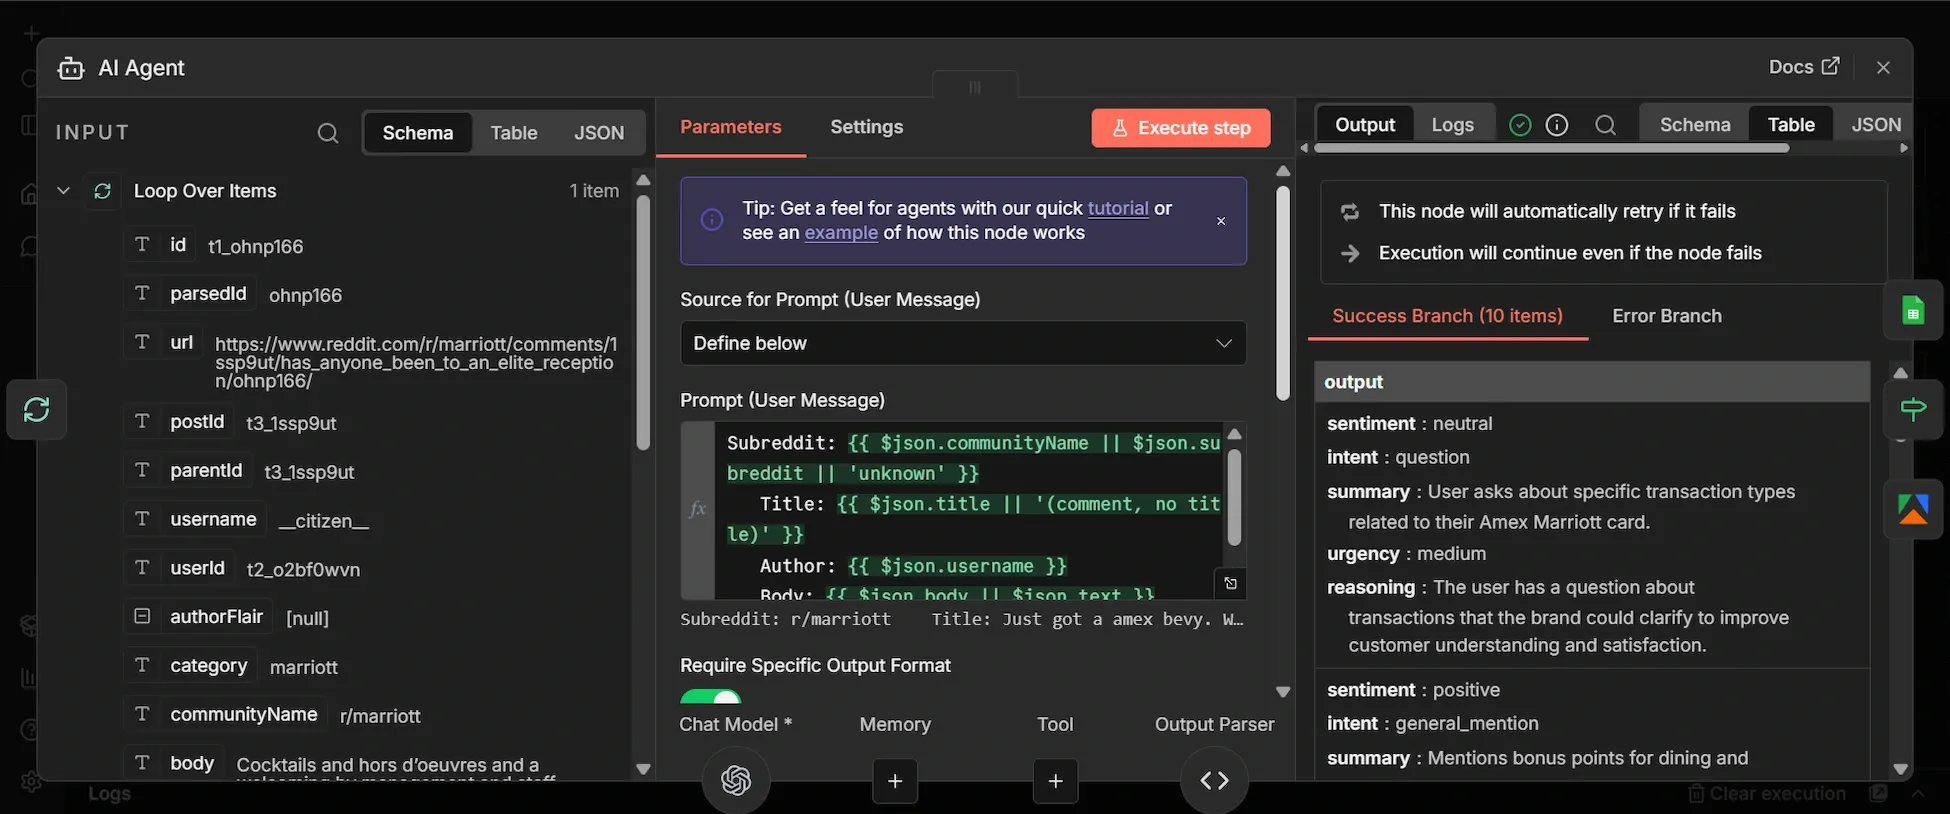Open the Source for Prompt dropdown
Viewport: 1950px width, 814px height.
[x=963, y=343]
